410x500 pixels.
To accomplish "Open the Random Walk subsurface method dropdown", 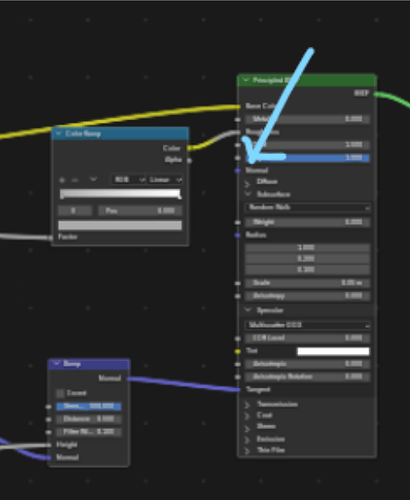I will pos(308,207).
